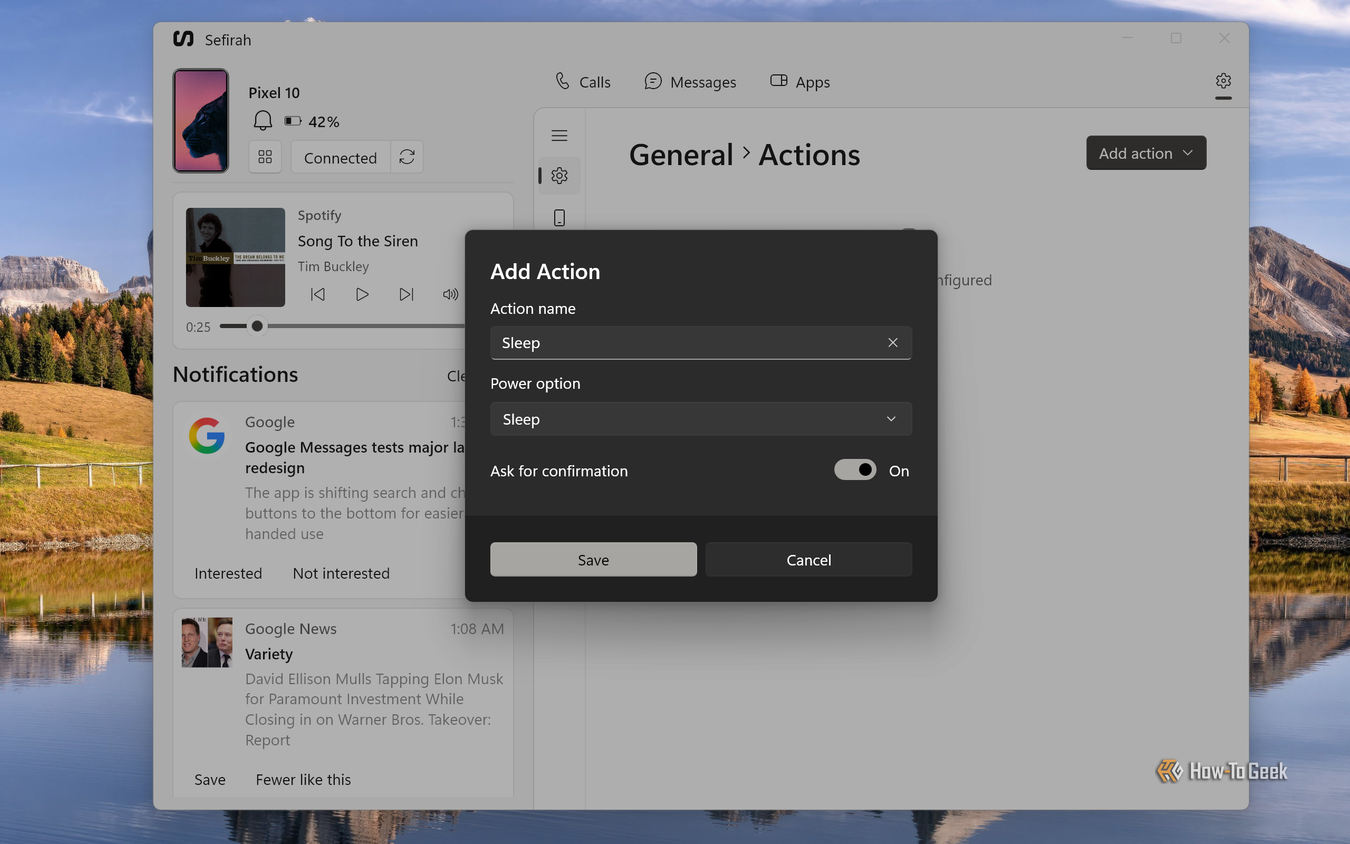Switch to the Messages tab
The height and width of the screenshot is (844, 1350).
tap(690, 82)
